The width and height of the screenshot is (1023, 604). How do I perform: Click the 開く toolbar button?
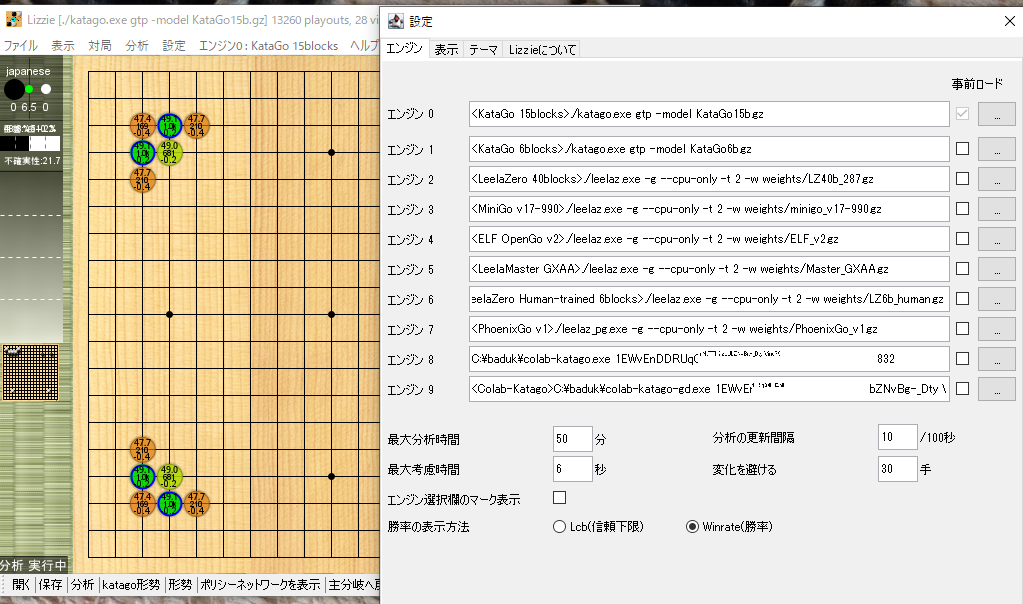(20, 584)
